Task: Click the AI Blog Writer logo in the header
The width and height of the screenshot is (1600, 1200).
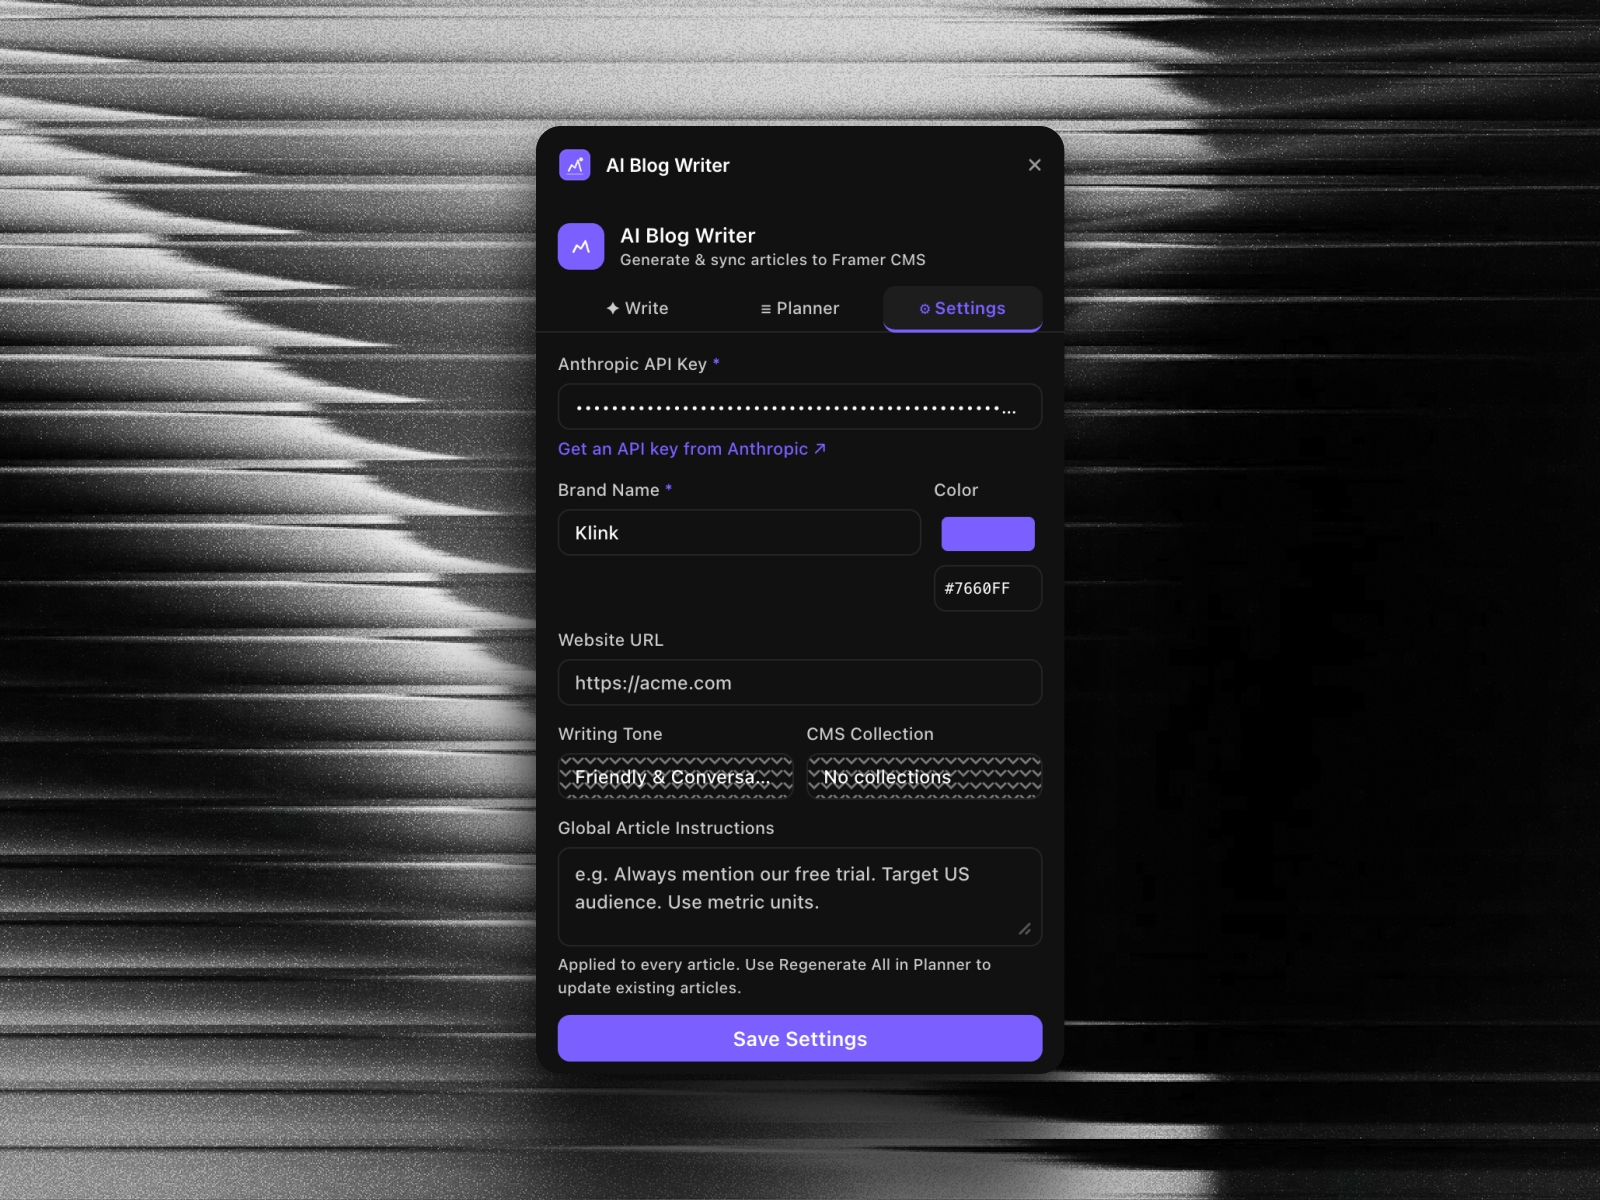Action: [x=575, y=165]
